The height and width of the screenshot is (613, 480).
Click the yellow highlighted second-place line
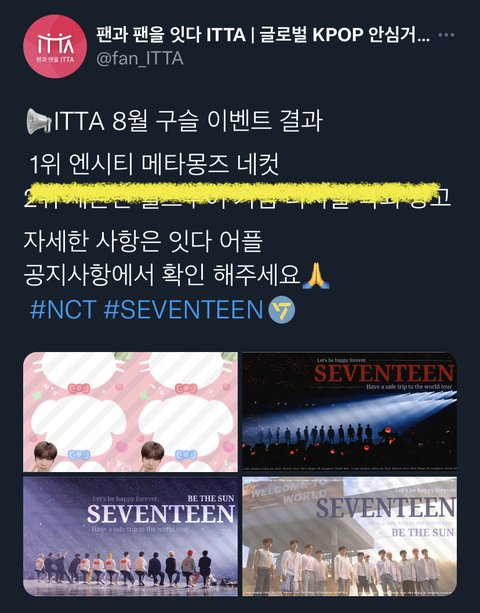(237, 197)
